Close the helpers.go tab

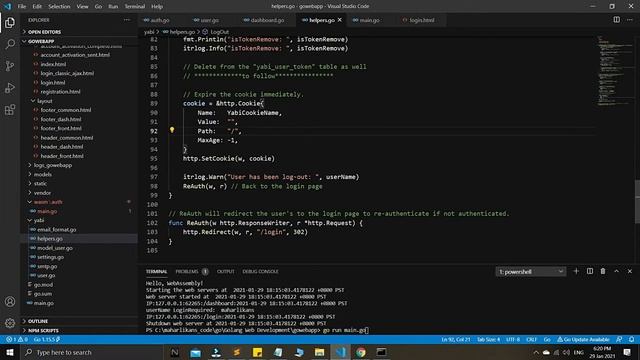point(340,20)
